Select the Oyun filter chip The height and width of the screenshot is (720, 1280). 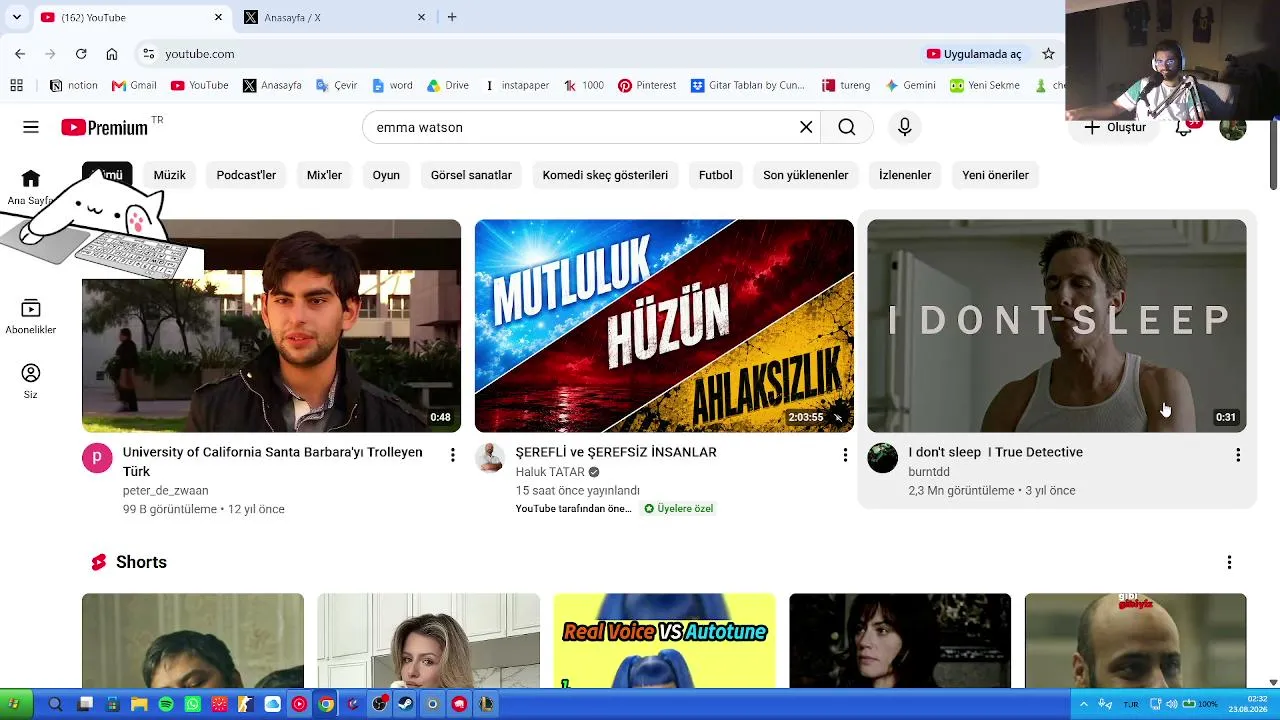click(386, 175)
